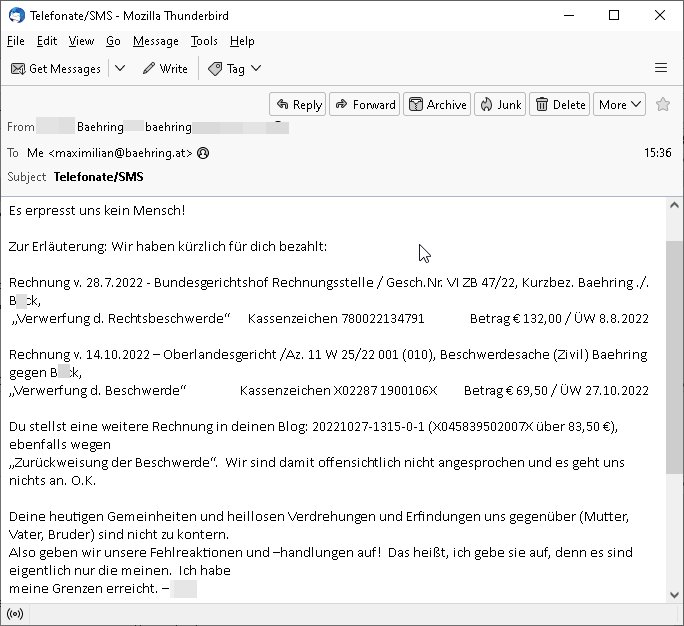
Task: Open the Help menu
Action: pos(242,41)
